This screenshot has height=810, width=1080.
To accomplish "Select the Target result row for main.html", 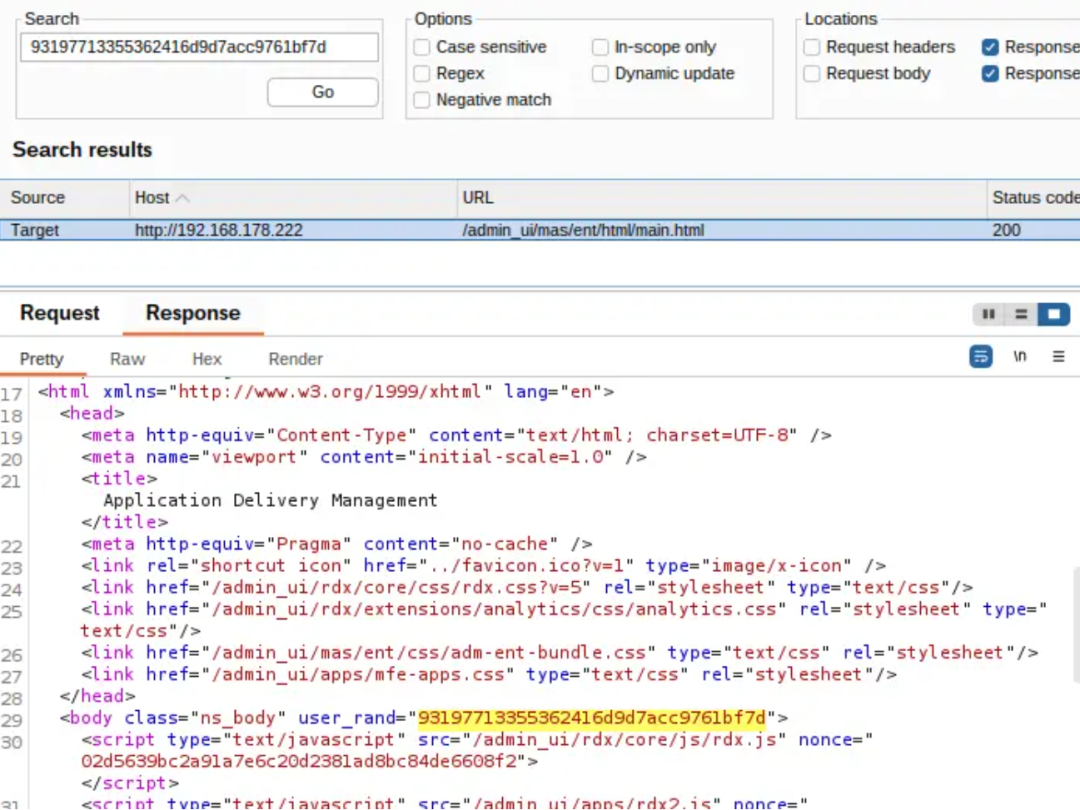I will pos(540,230).
